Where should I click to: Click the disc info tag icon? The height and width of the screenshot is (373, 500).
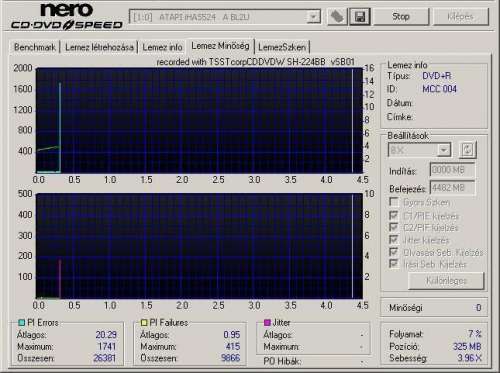(x=337, y=17)
